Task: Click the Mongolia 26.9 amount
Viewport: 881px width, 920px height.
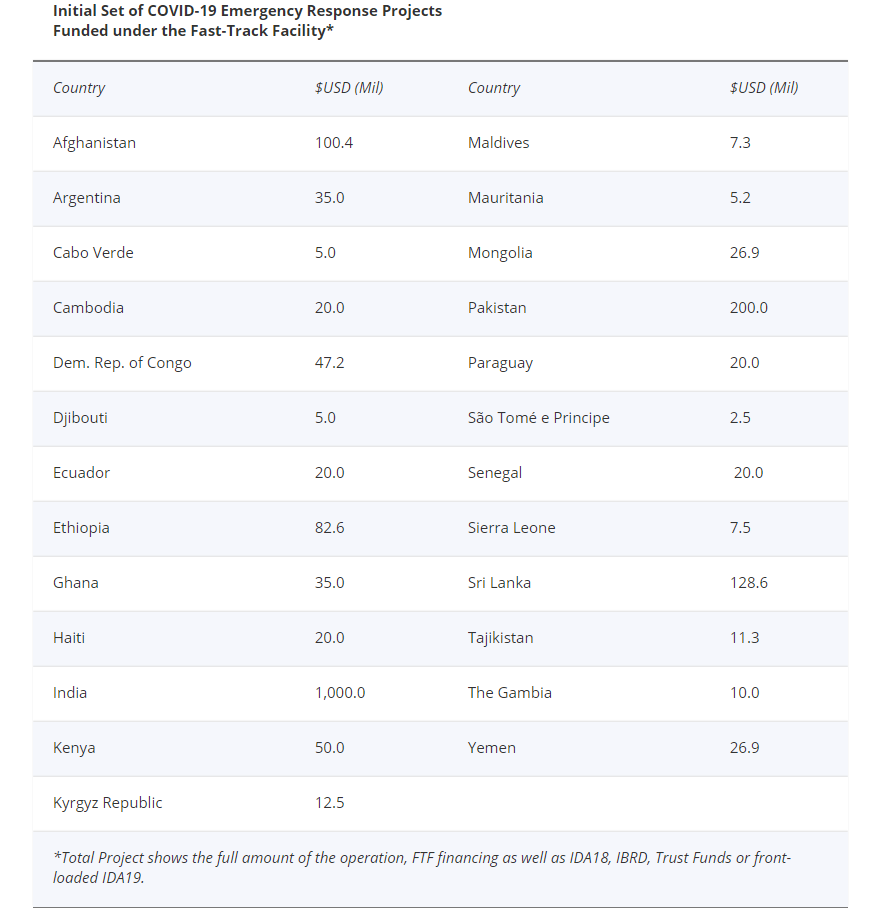Action: [x=744, y=253]
